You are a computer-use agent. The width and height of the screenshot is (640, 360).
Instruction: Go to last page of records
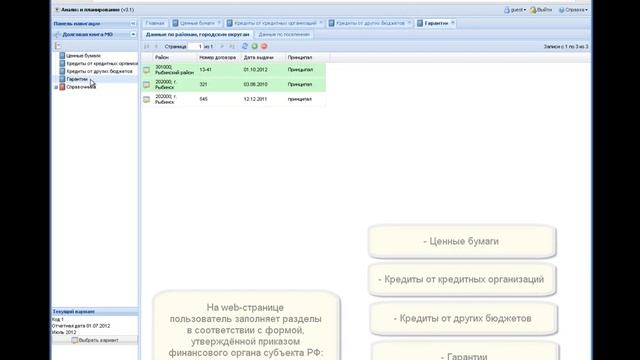(x=231, y=47)
